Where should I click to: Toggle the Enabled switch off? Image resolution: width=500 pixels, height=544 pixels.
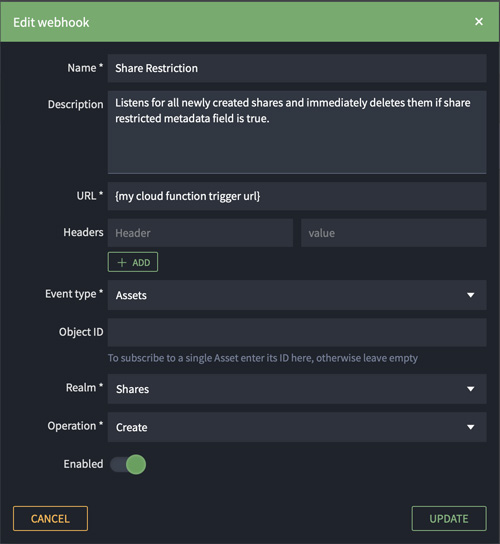coord(128,465)
